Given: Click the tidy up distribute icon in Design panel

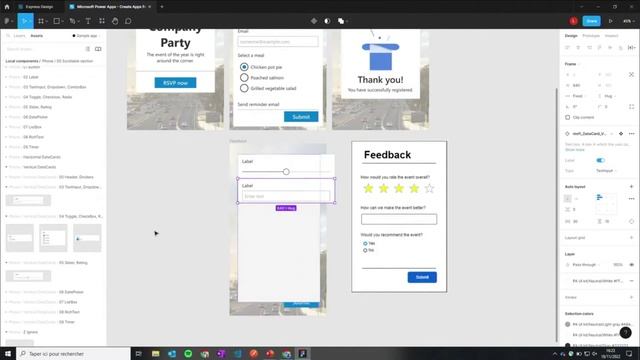Looking at the screenshot, I should pyautogui.click(x=631, y=47).
